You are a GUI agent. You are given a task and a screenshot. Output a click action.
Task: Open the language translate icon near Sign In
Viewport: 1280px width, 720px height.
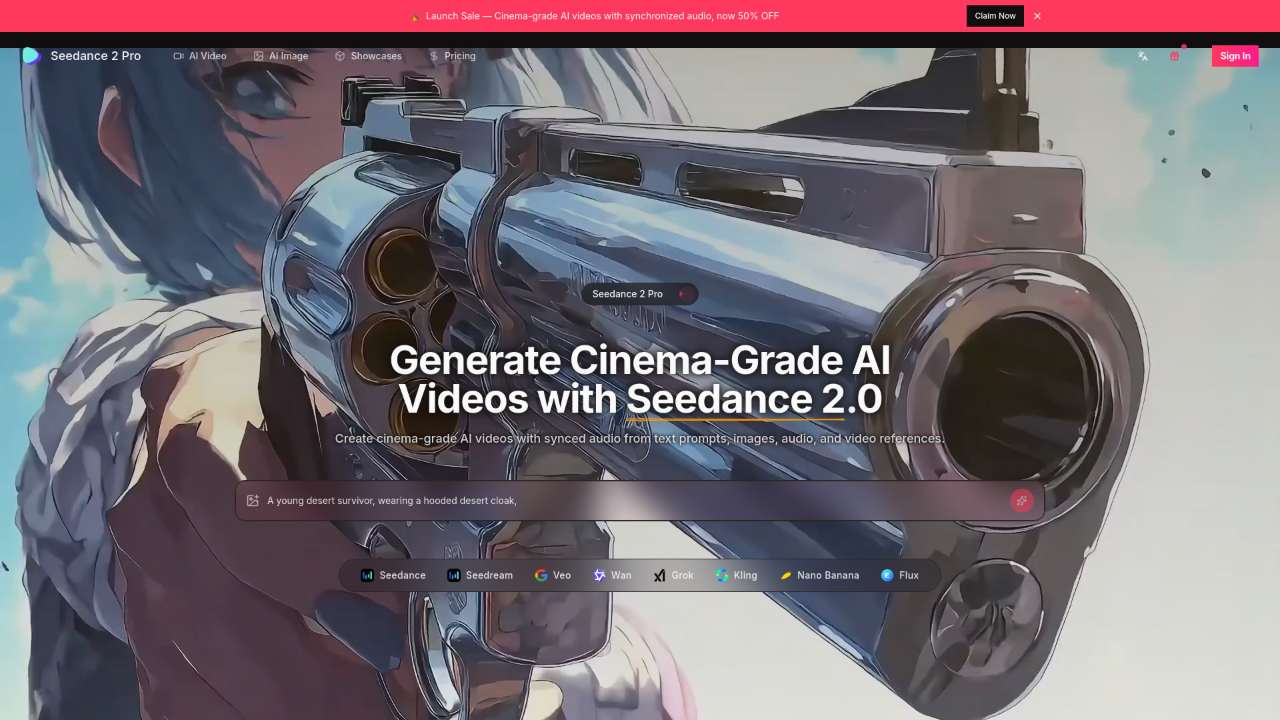point(1142,56)
